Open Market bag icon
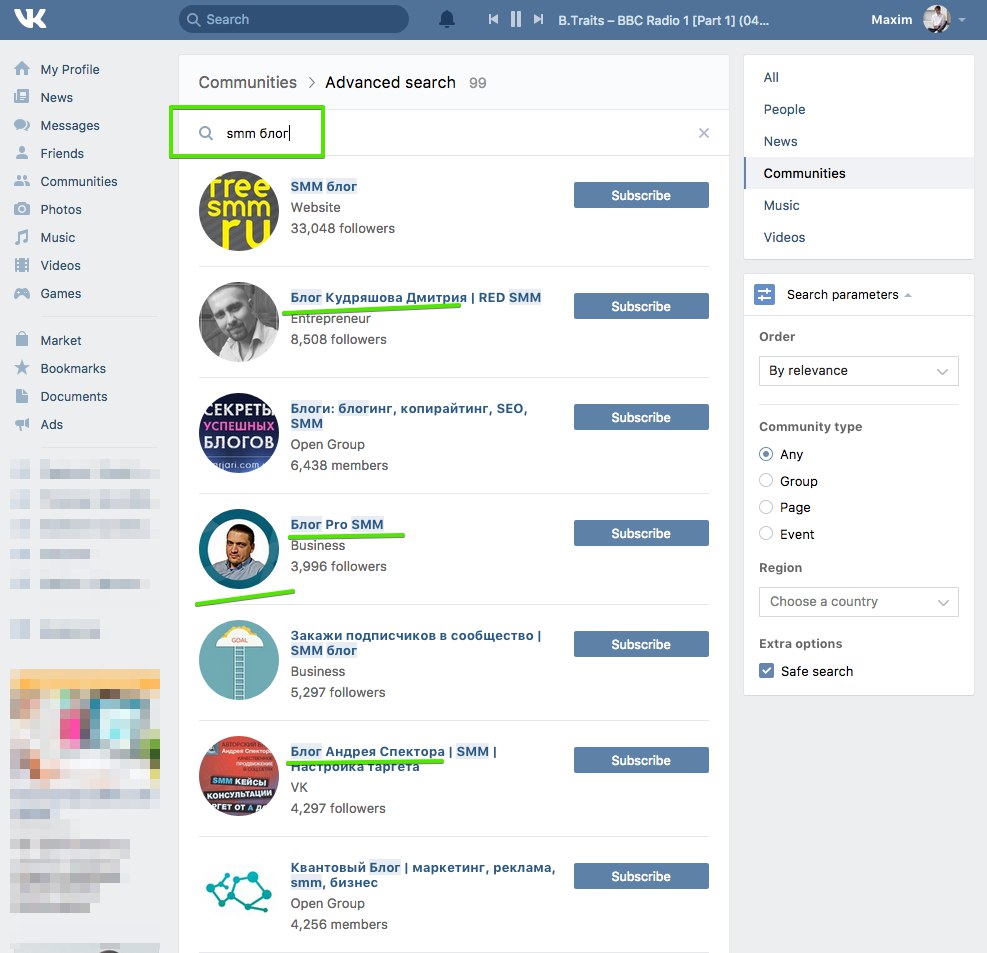Viewport: 987px width, 953px height. point(22,339)
